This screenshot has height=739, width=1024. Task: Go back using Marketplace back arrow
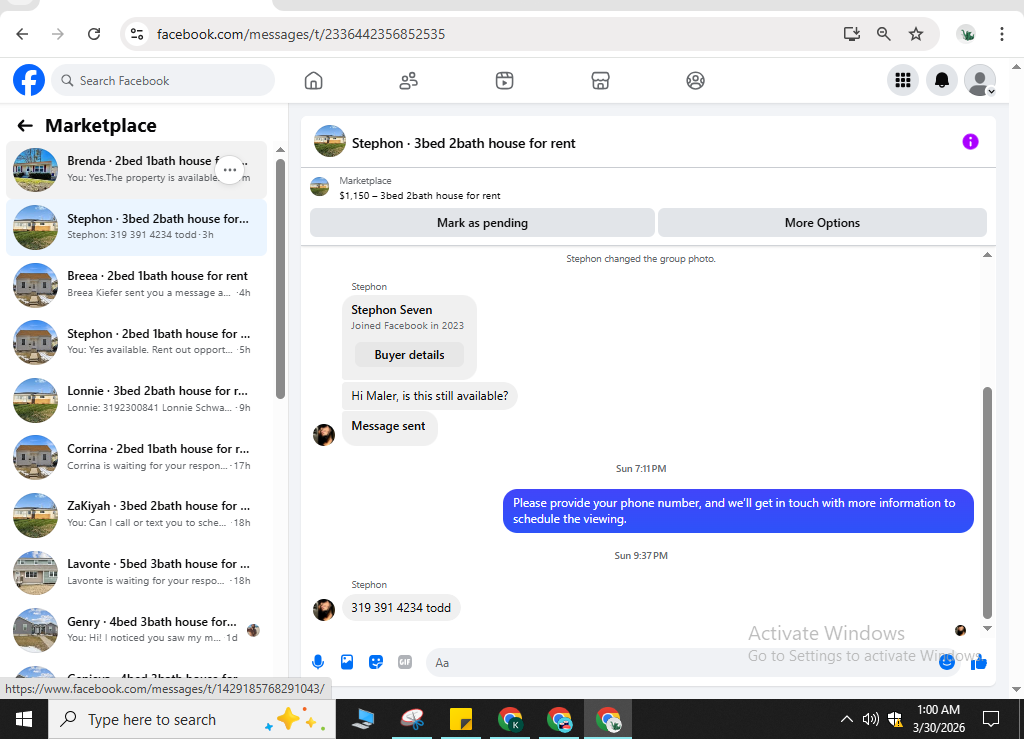[x=25, y=125]
